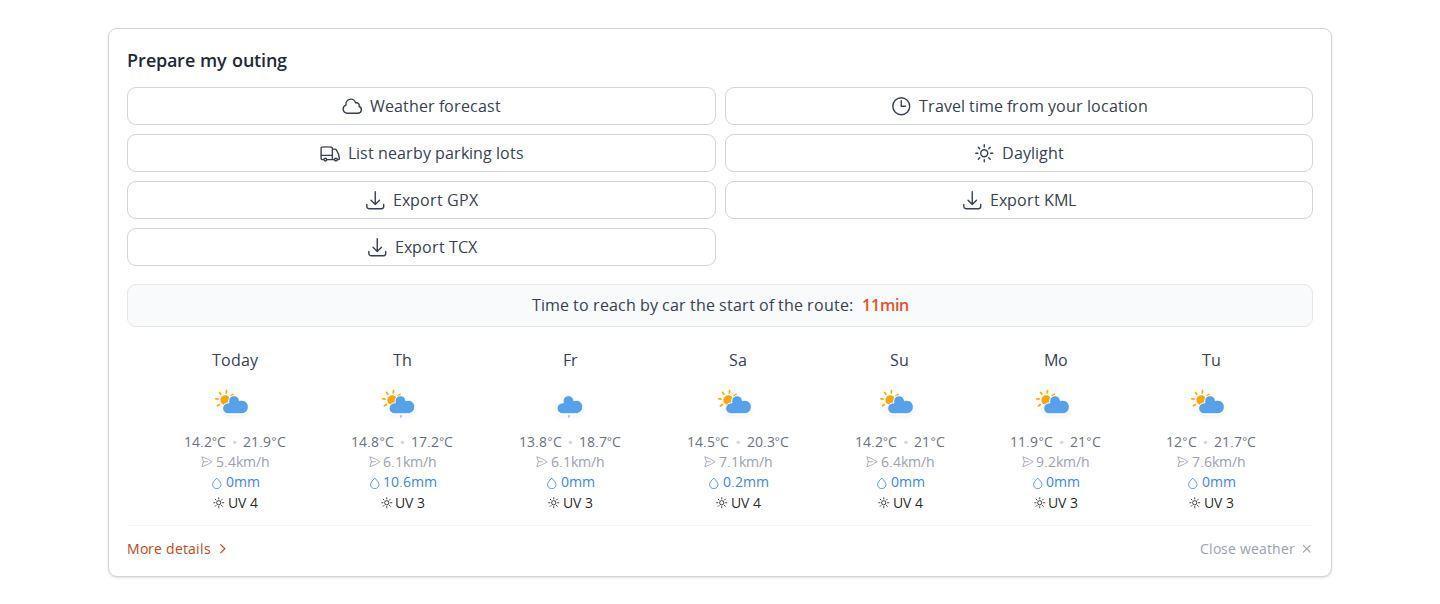
Task: Click Tuesday's 7.6km/h wind speed
Action: point(1219,462)
